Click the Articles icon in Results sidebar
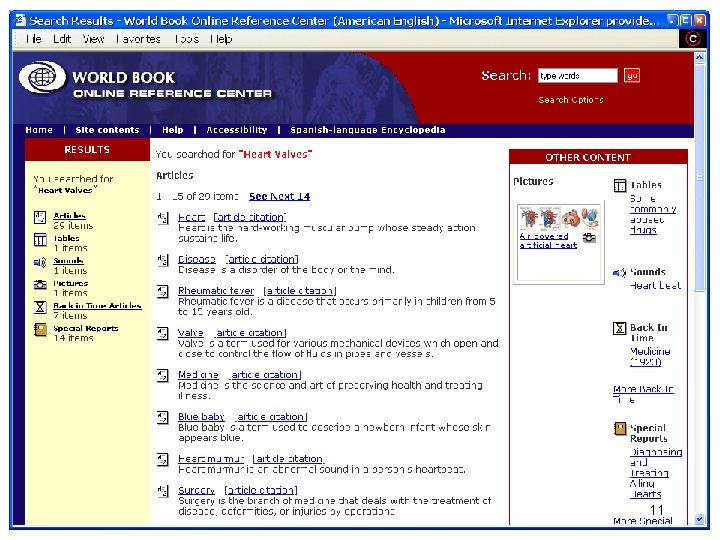The height and width of the screenshot is (540, 720). [x=40, y=217]
